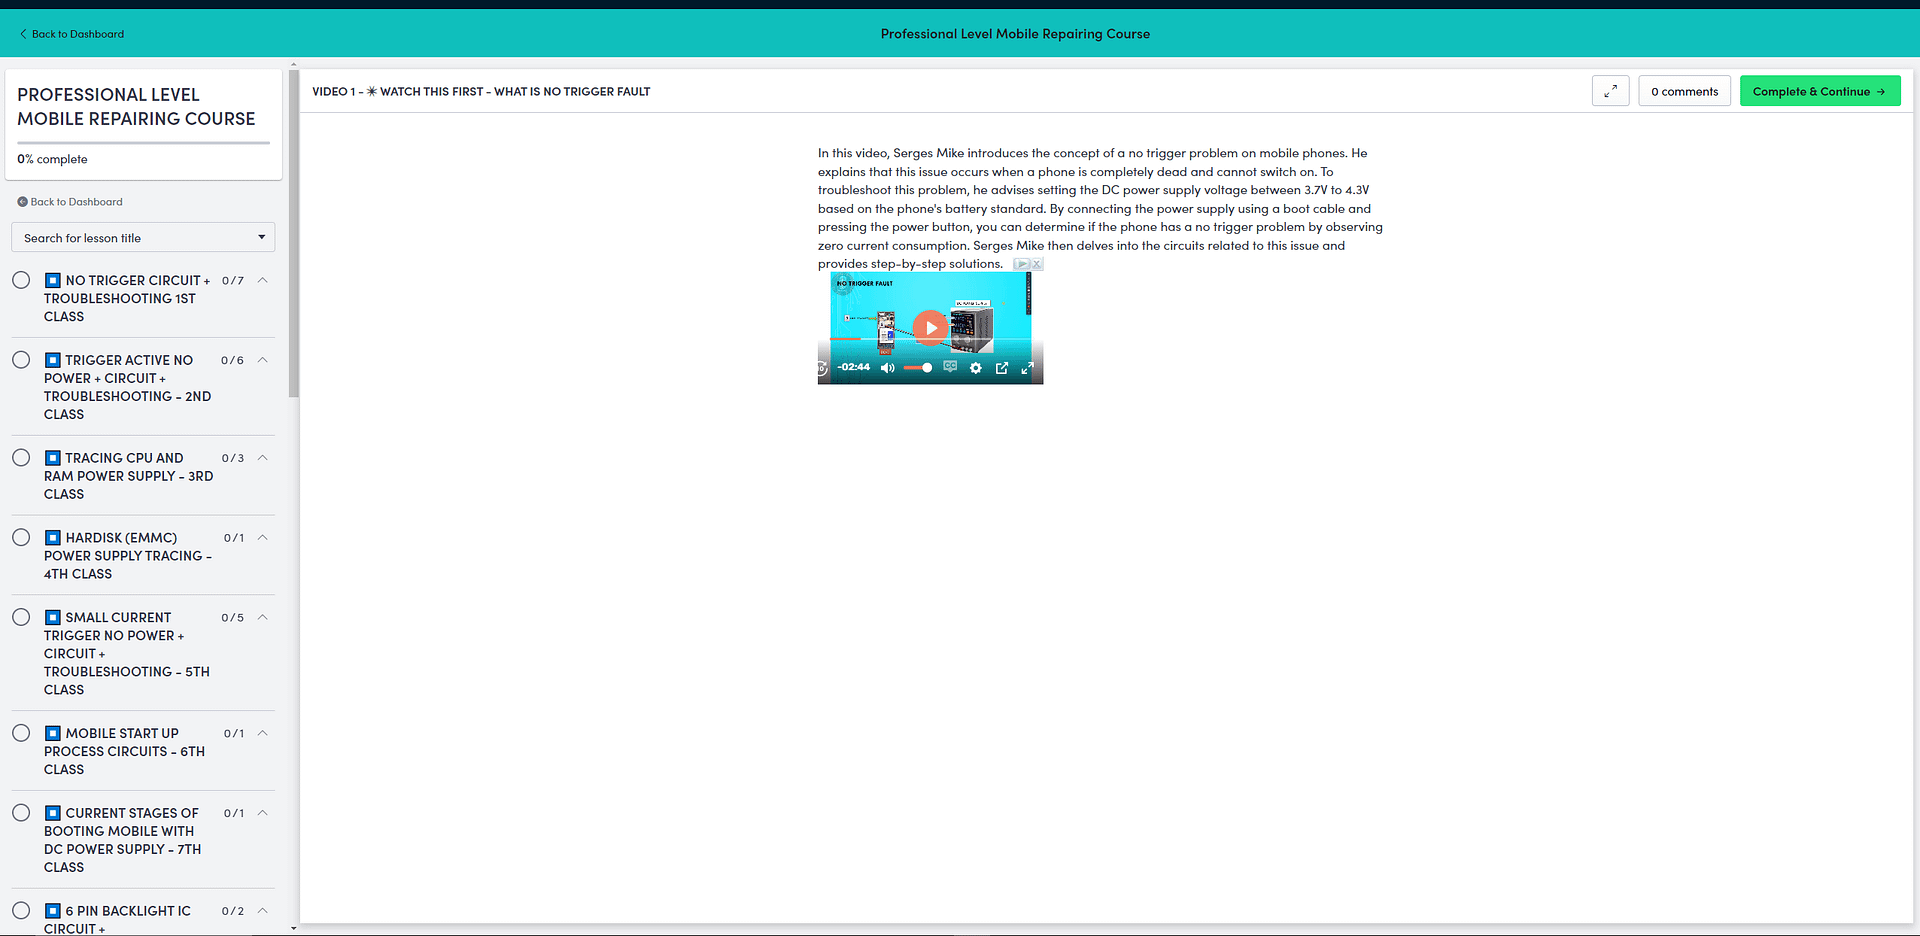Toggle closed captions CC icon

(x=950, y=367)
